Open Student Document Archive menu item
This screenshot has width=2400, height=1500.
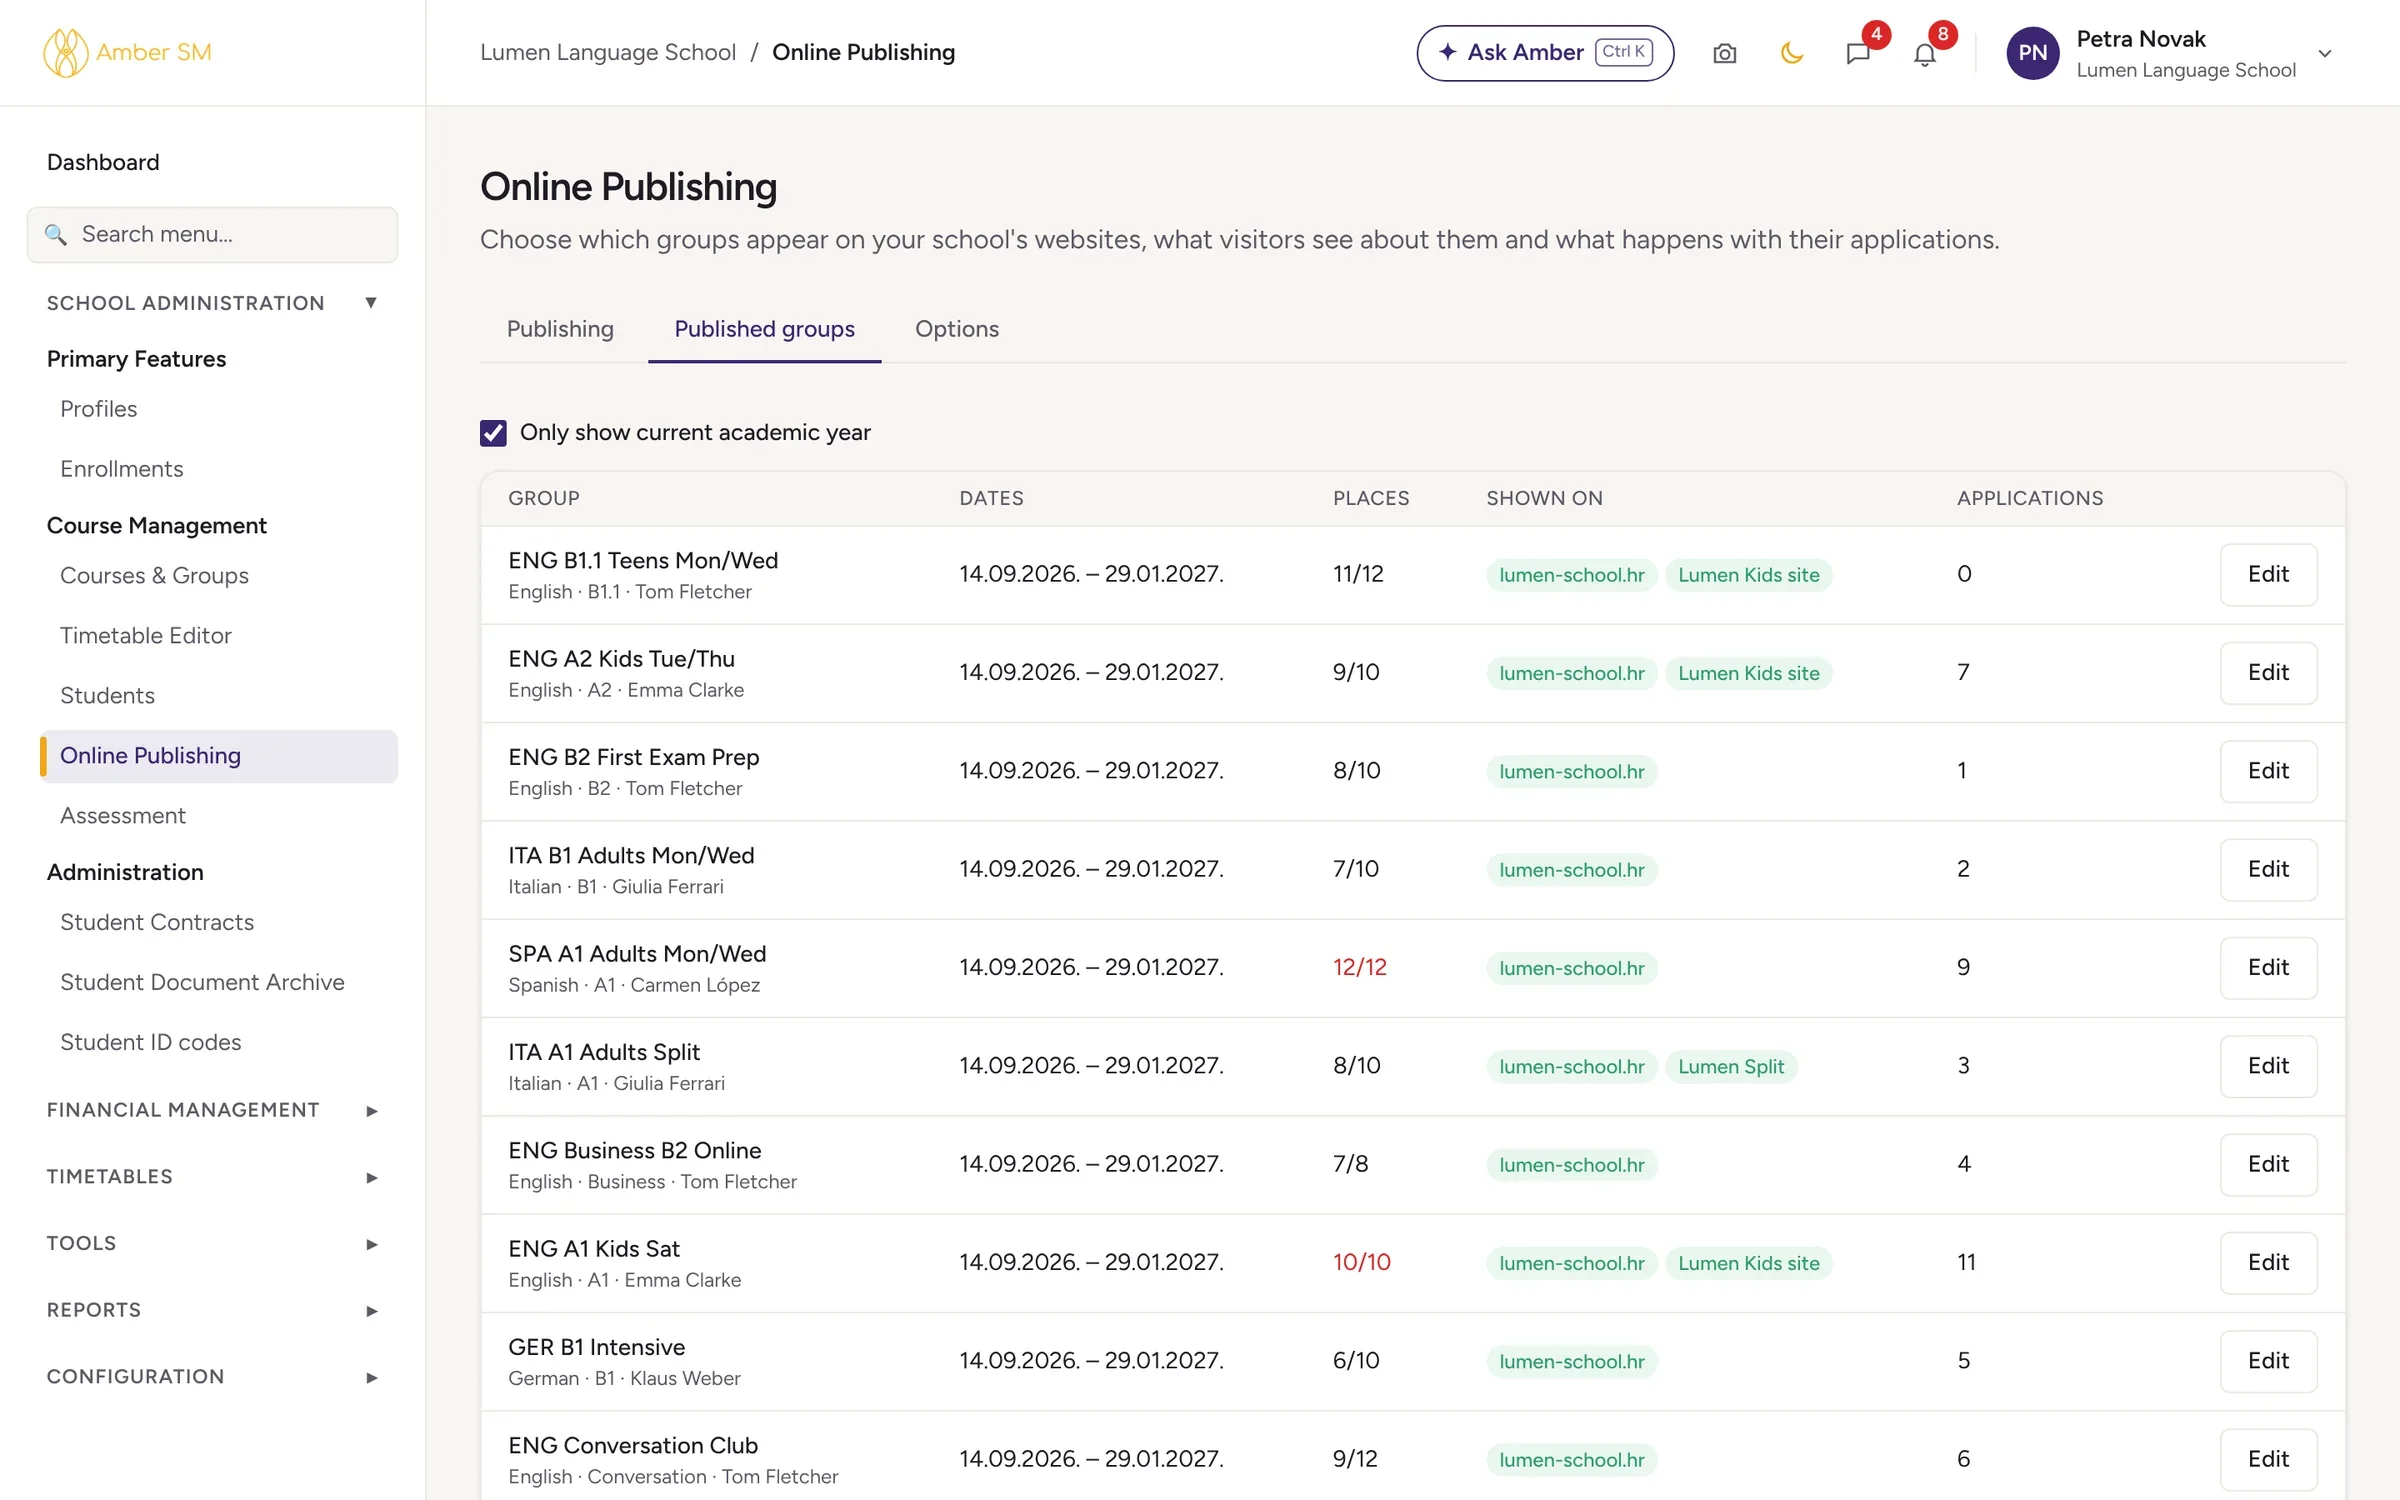point(202,982)
